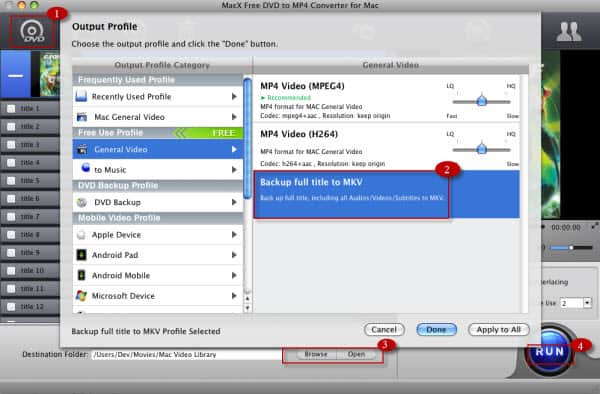The image size is (600, 394).
Task: Click the Android Pad icon
Action: tap(82, 255)
